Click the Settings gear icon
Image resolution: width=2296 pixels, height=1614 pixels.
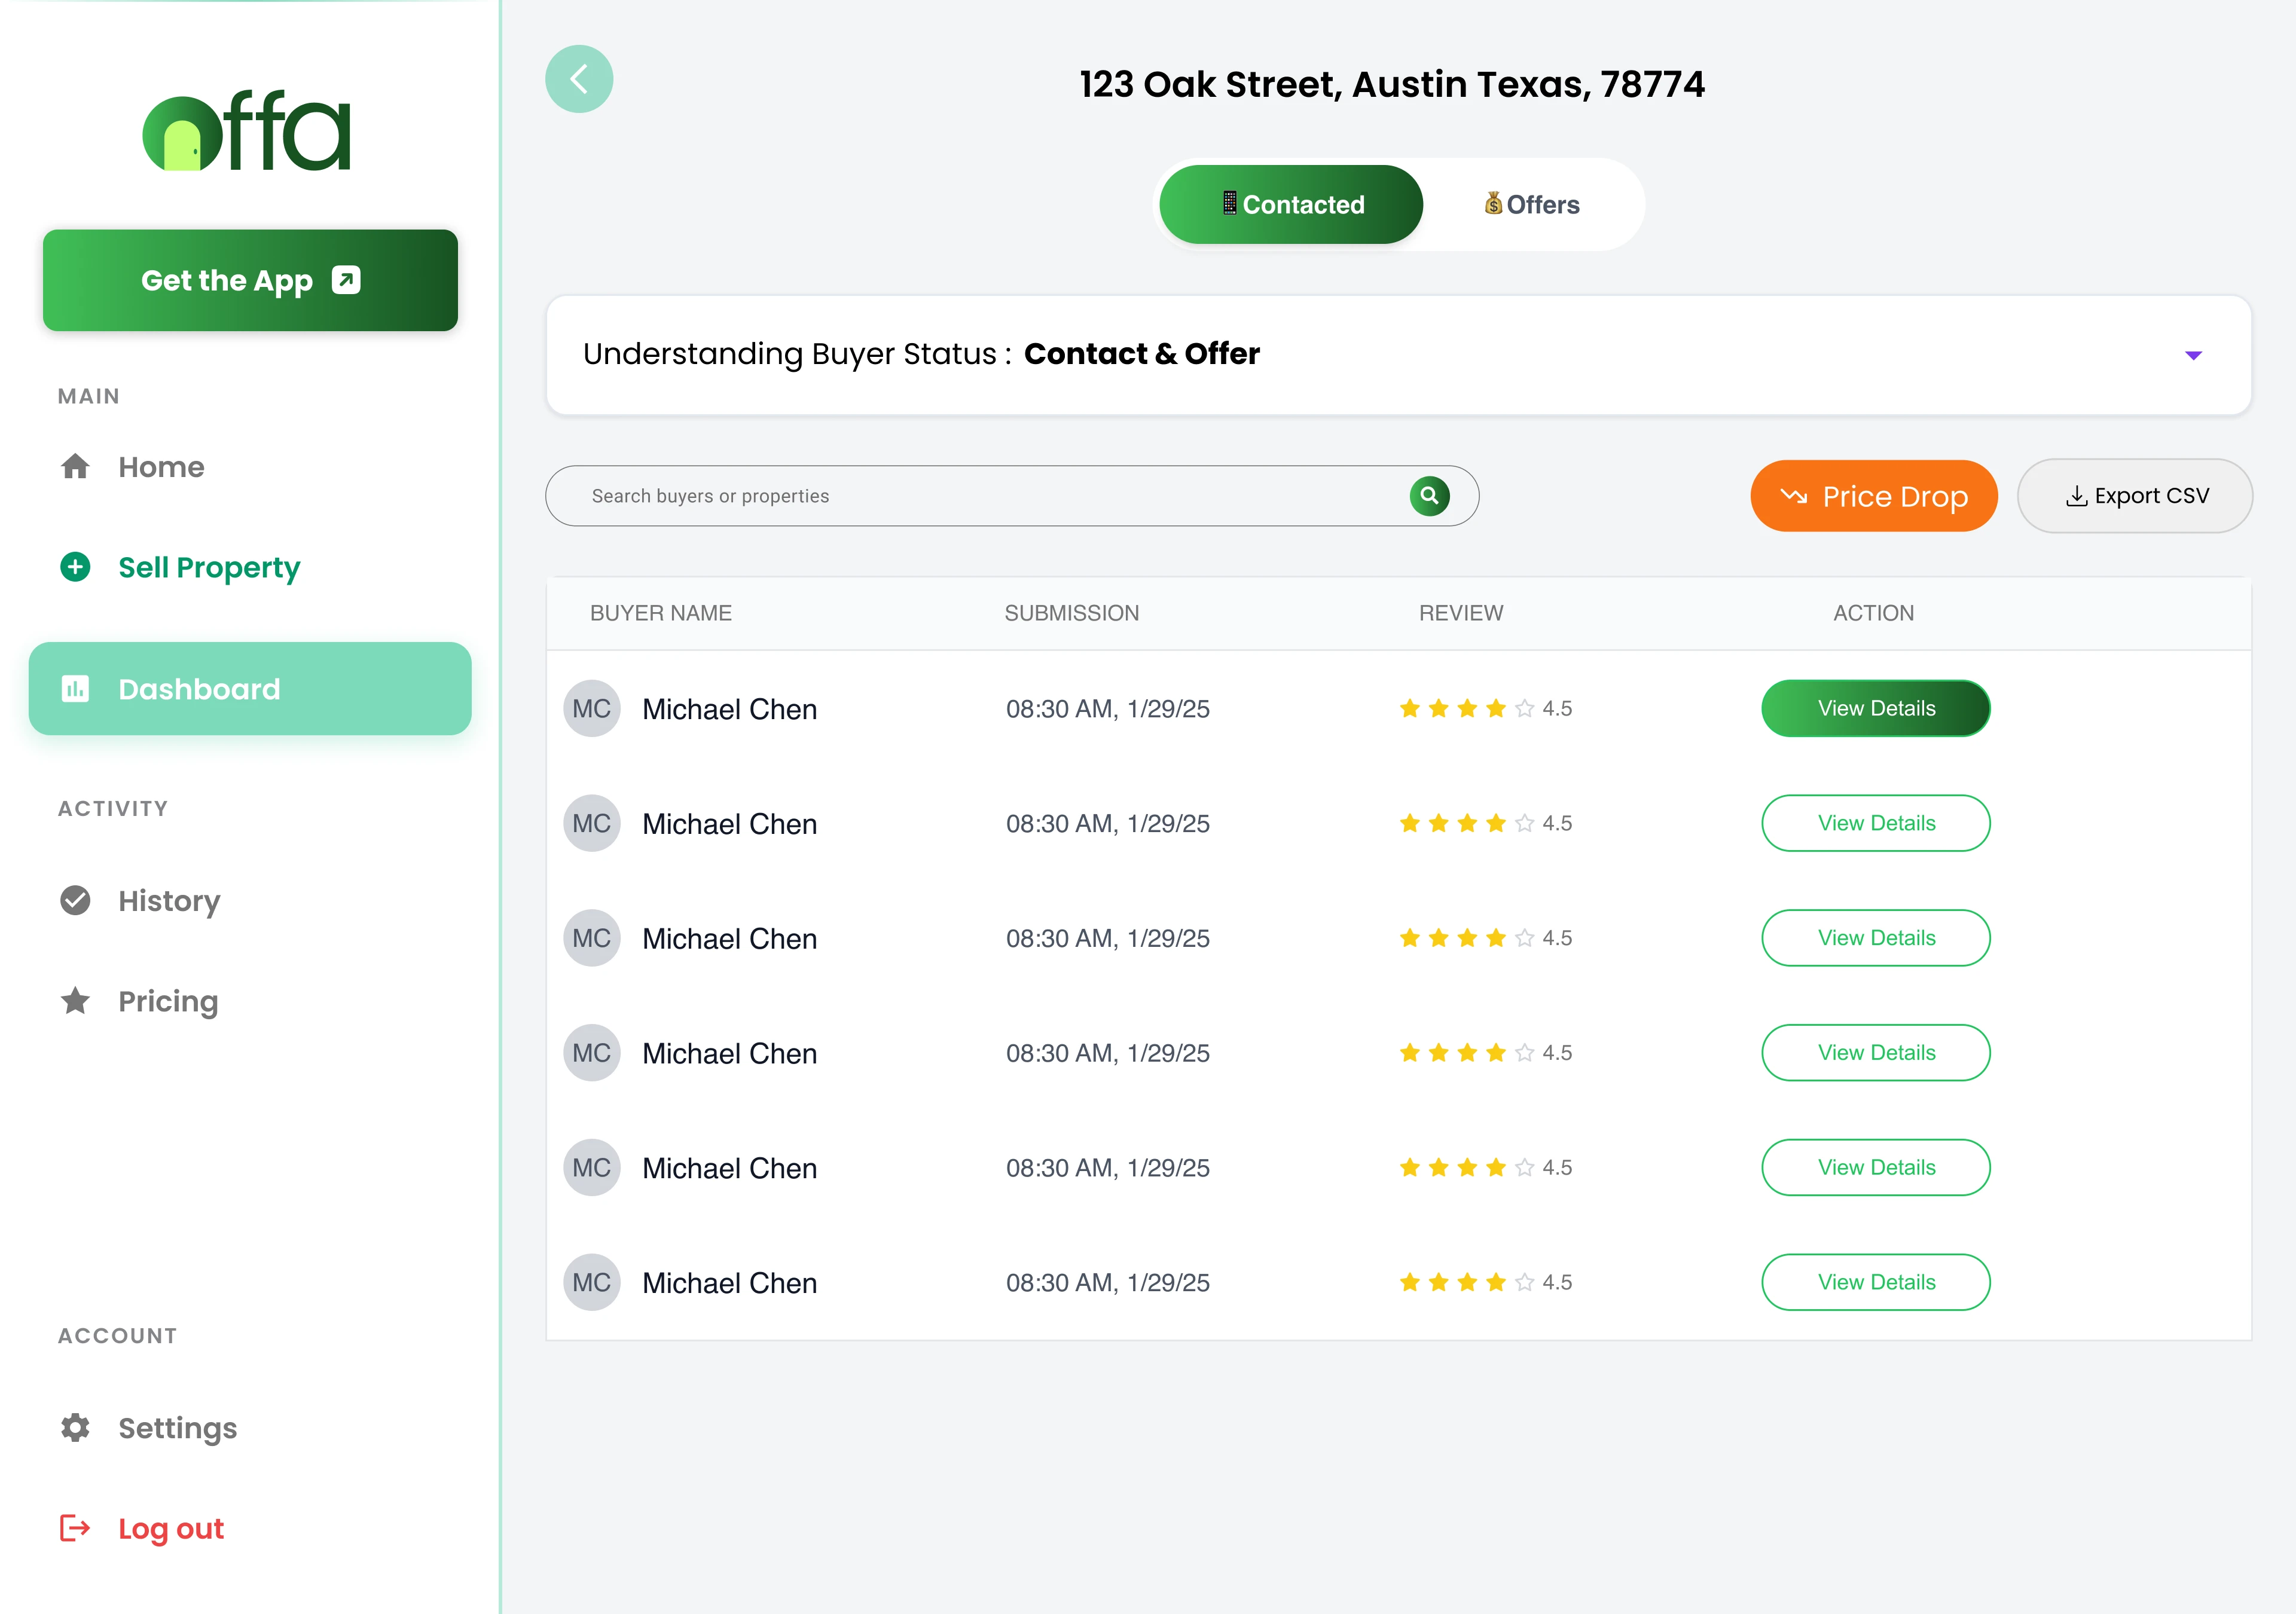(x=75, y=1427)
